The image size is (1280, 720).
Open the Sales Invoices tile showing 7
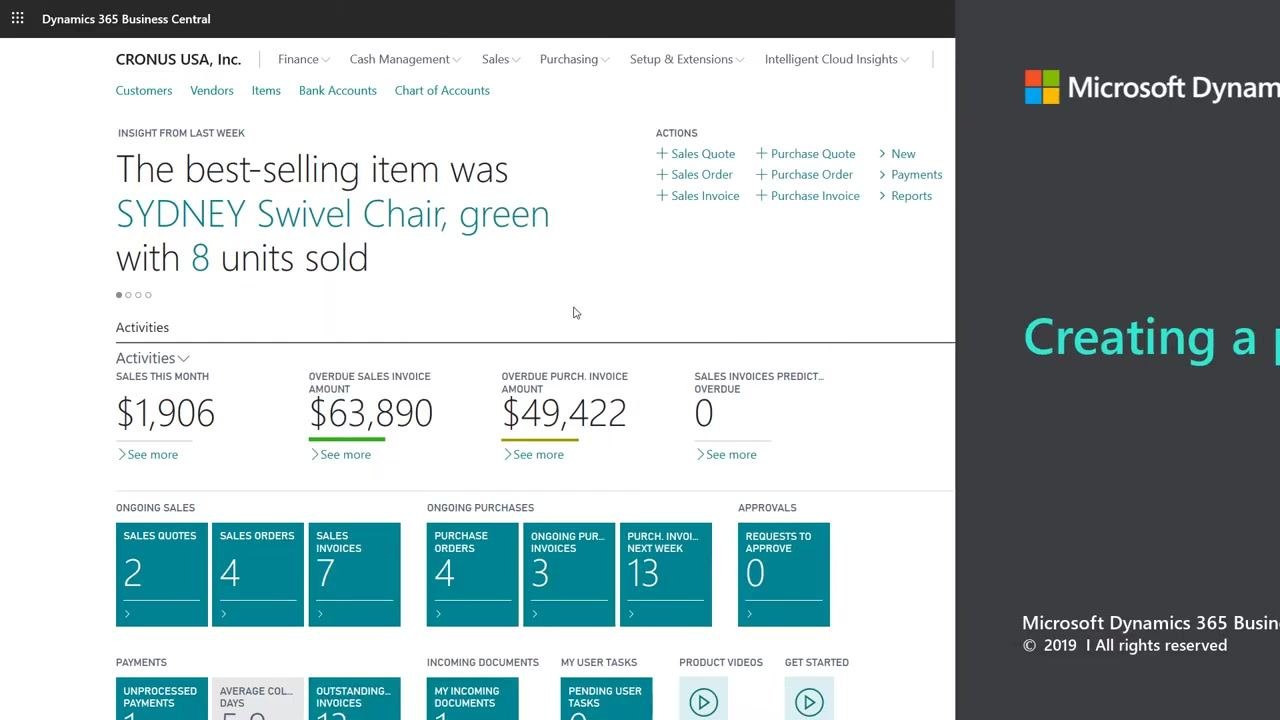click(x=354, y=575)
